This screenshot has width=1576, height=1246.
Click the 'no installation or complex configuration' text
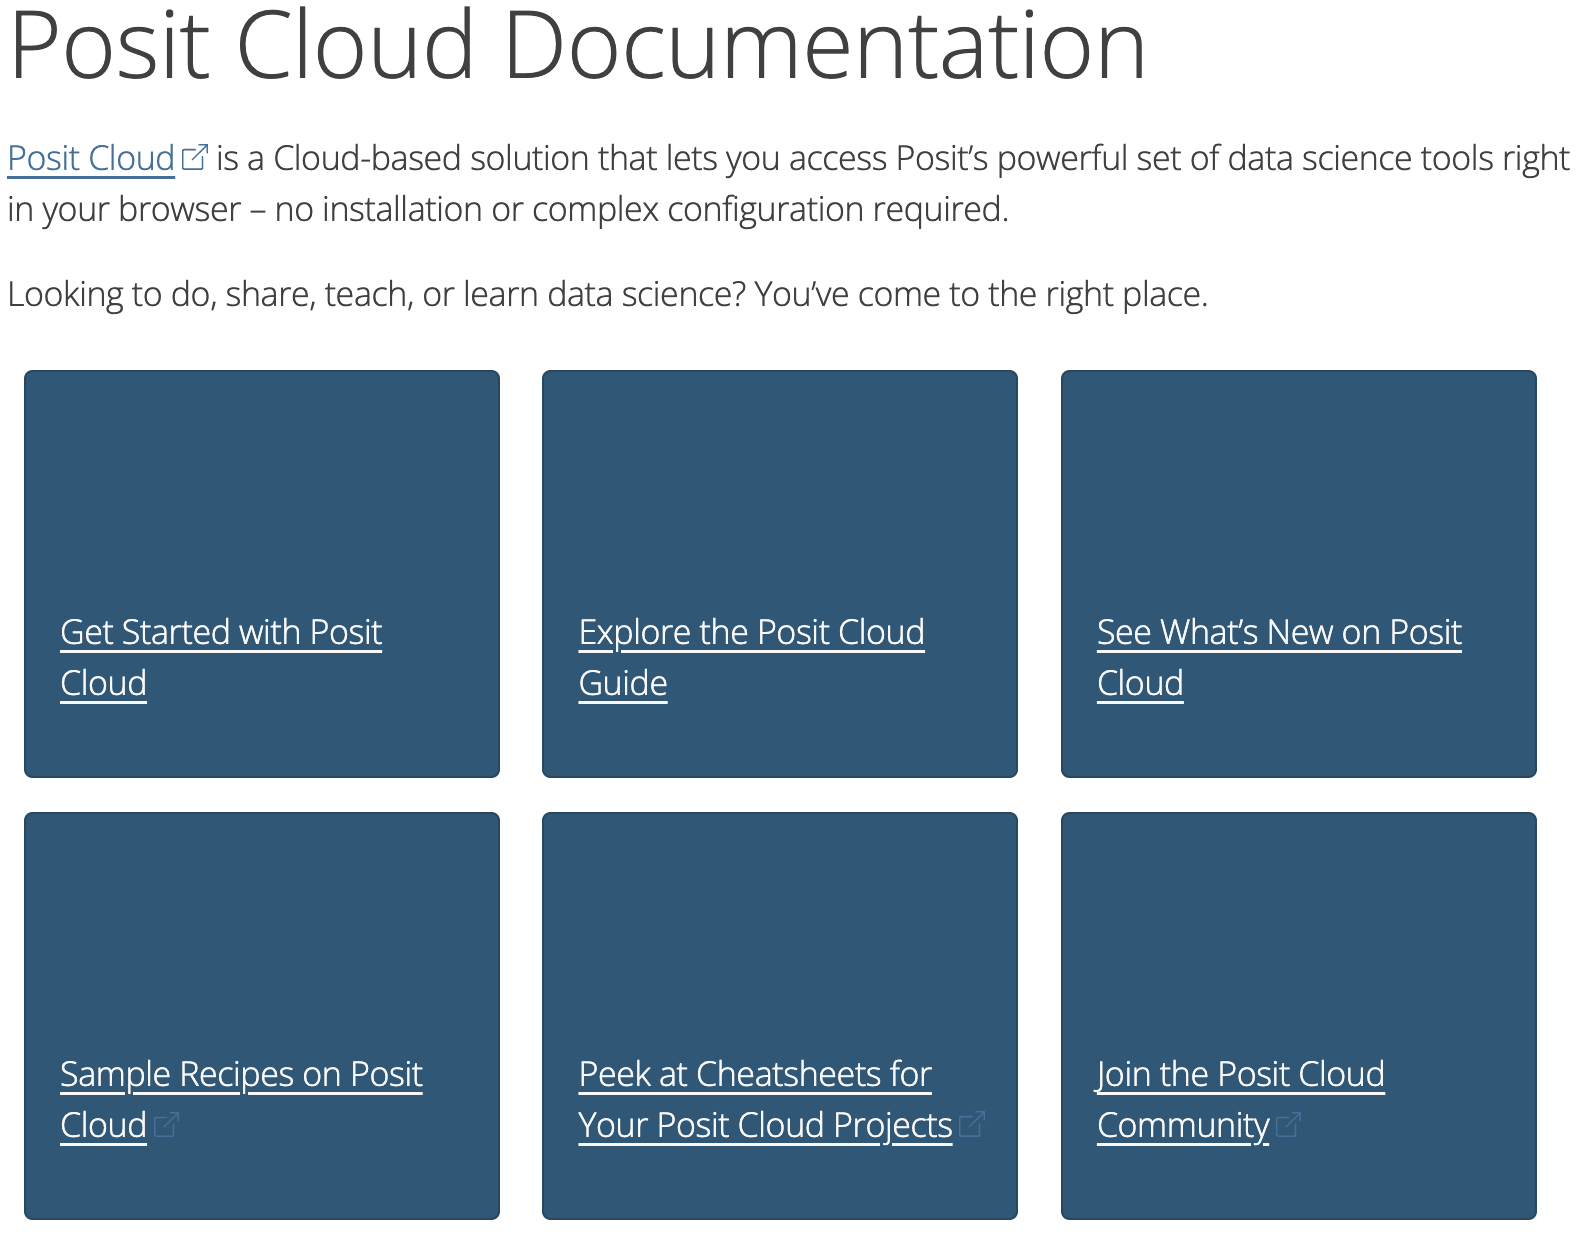640,210
